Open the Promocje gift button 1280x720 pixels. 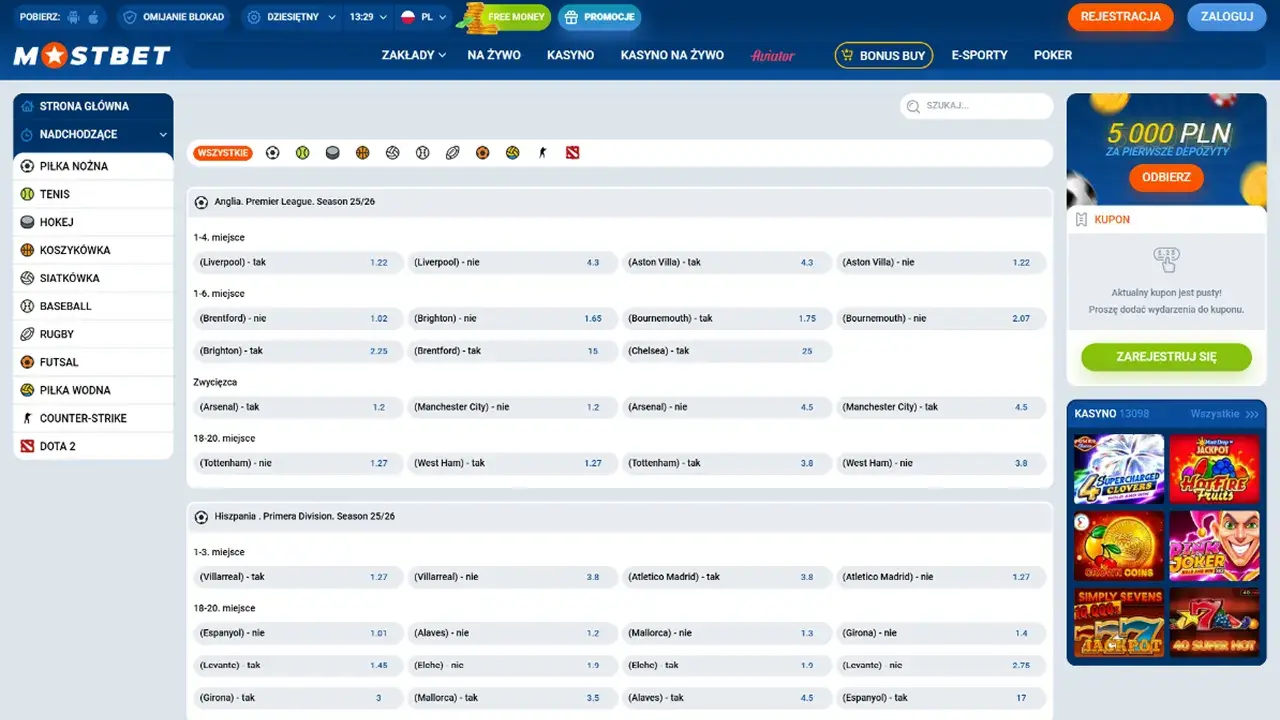pyautogui.click(x=599, y=17)
